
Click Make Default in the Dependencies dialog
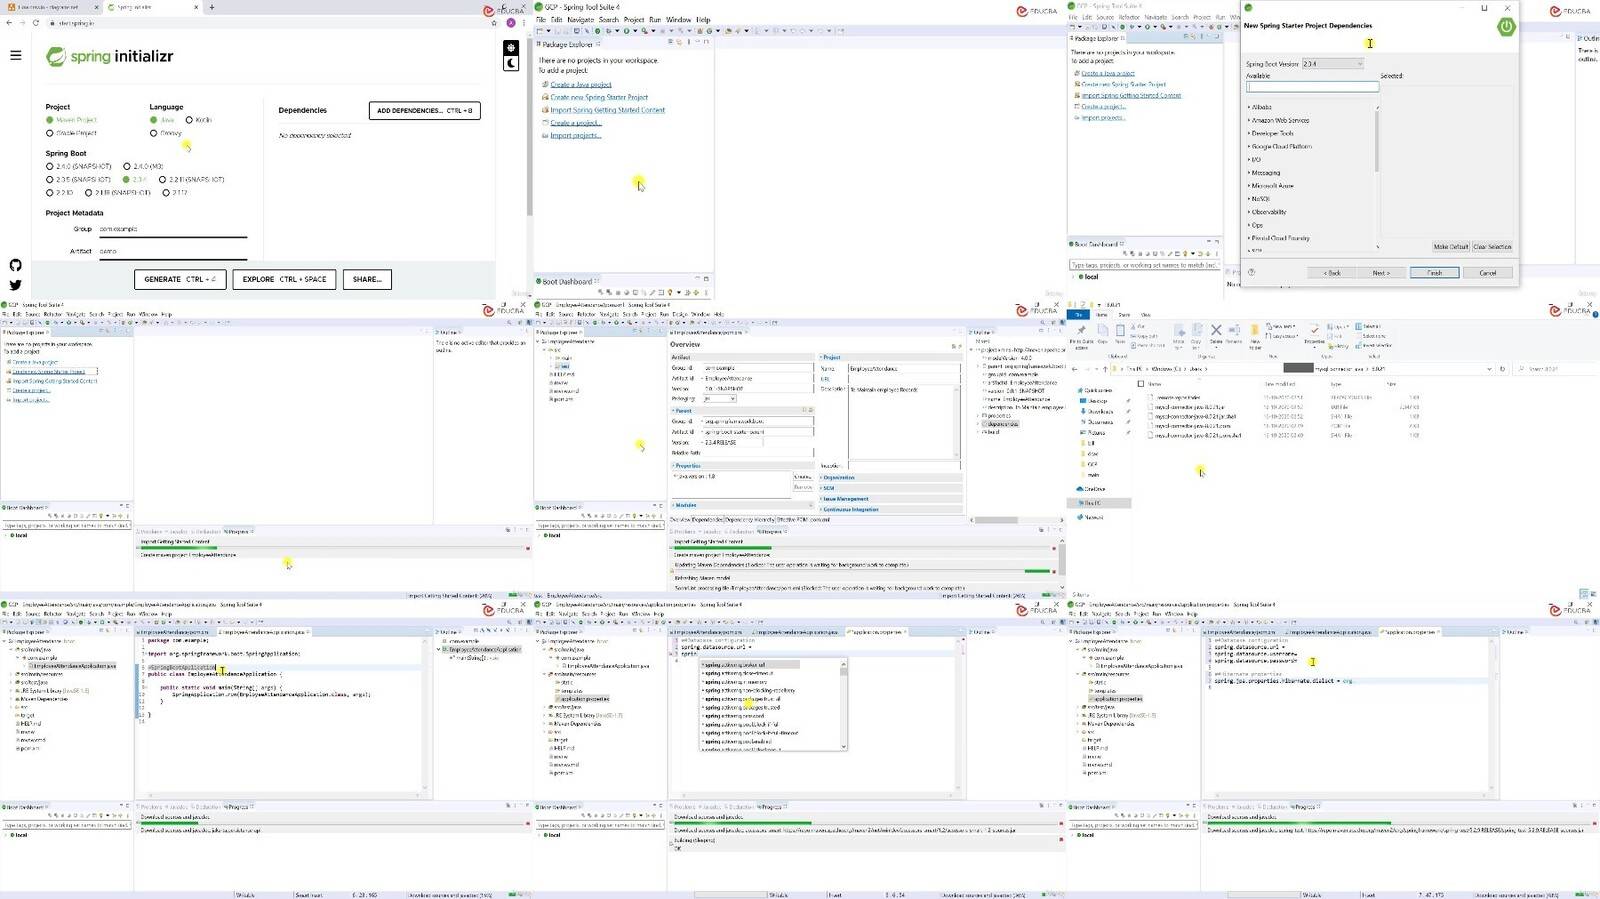click(x=1450, y=247)
